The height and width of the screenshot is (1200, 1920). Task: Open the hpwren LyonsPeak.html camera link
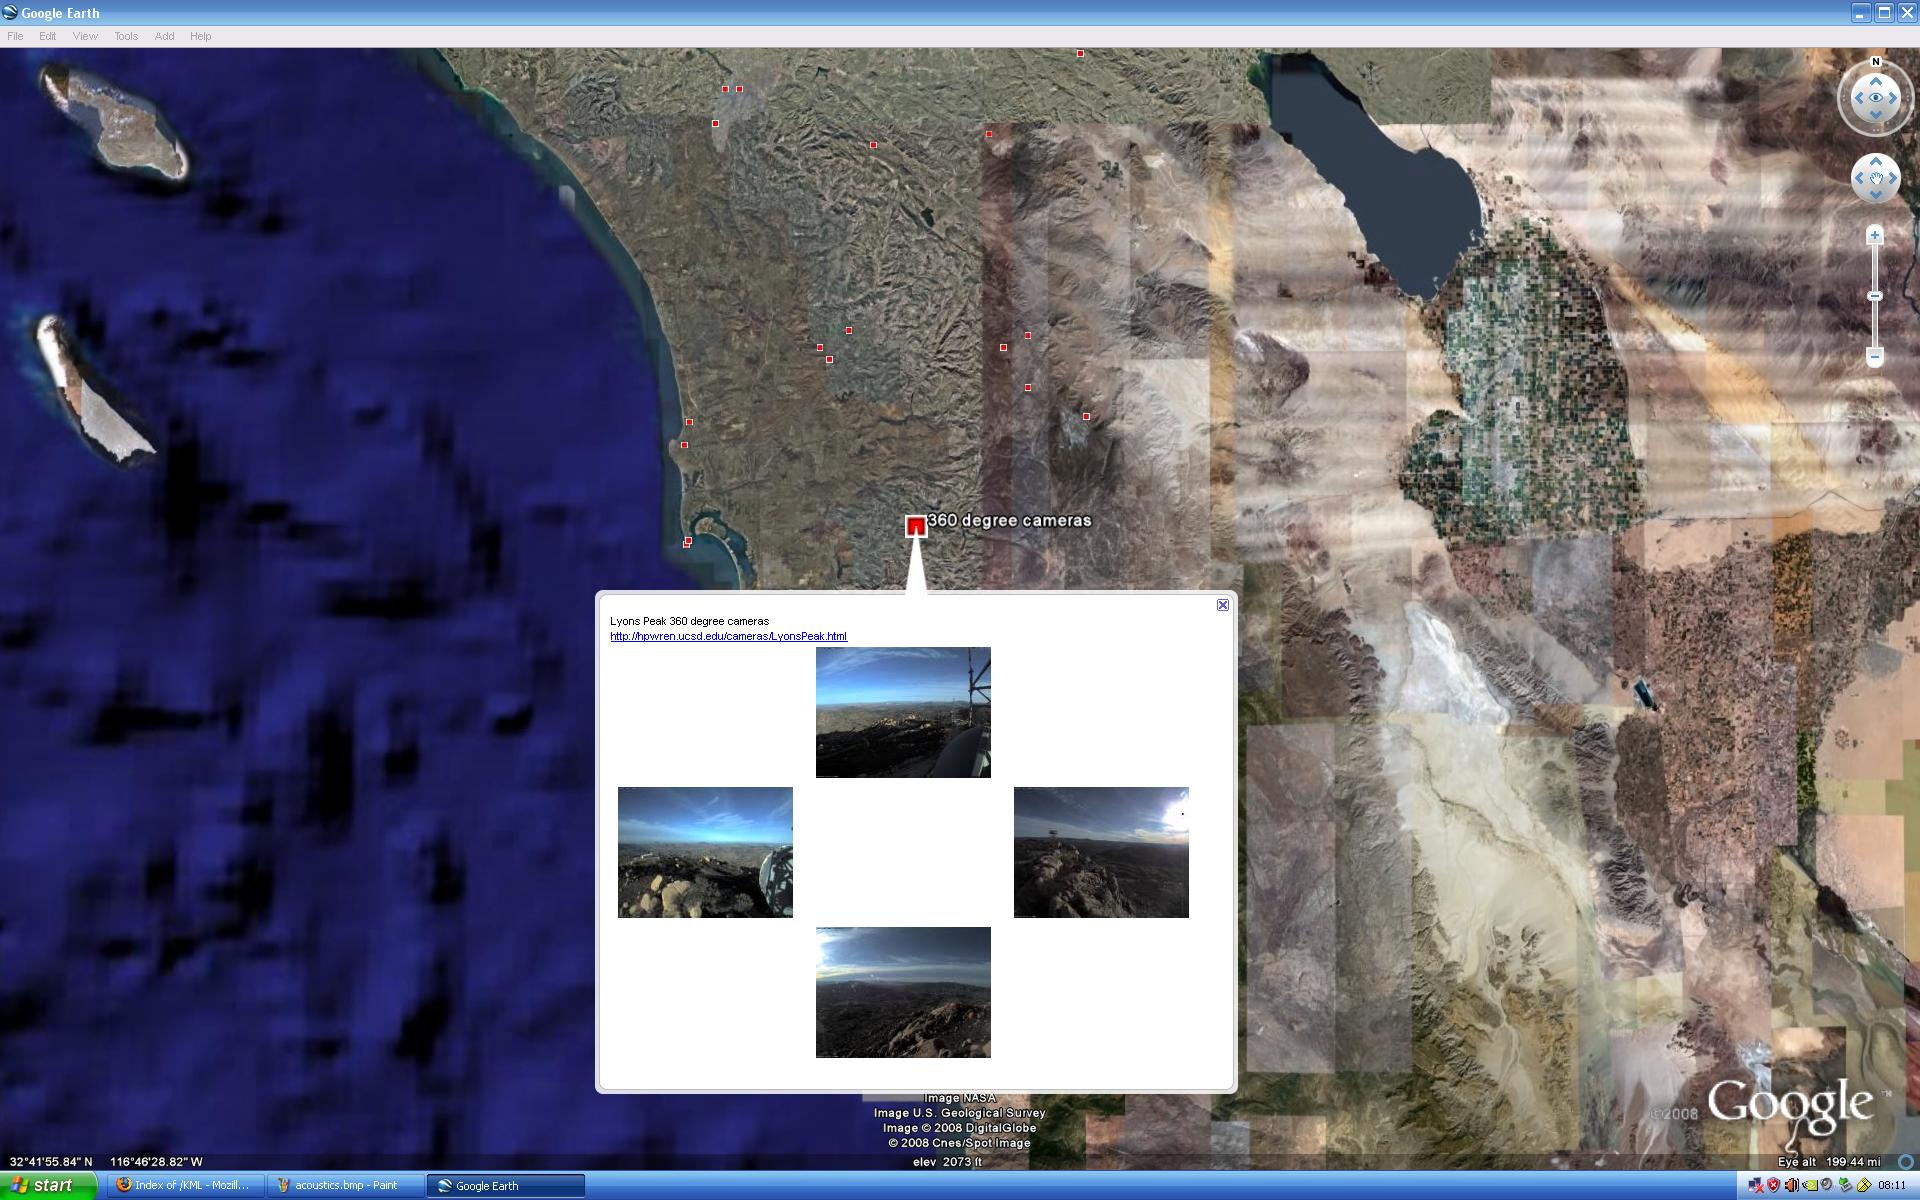point(728,636)
